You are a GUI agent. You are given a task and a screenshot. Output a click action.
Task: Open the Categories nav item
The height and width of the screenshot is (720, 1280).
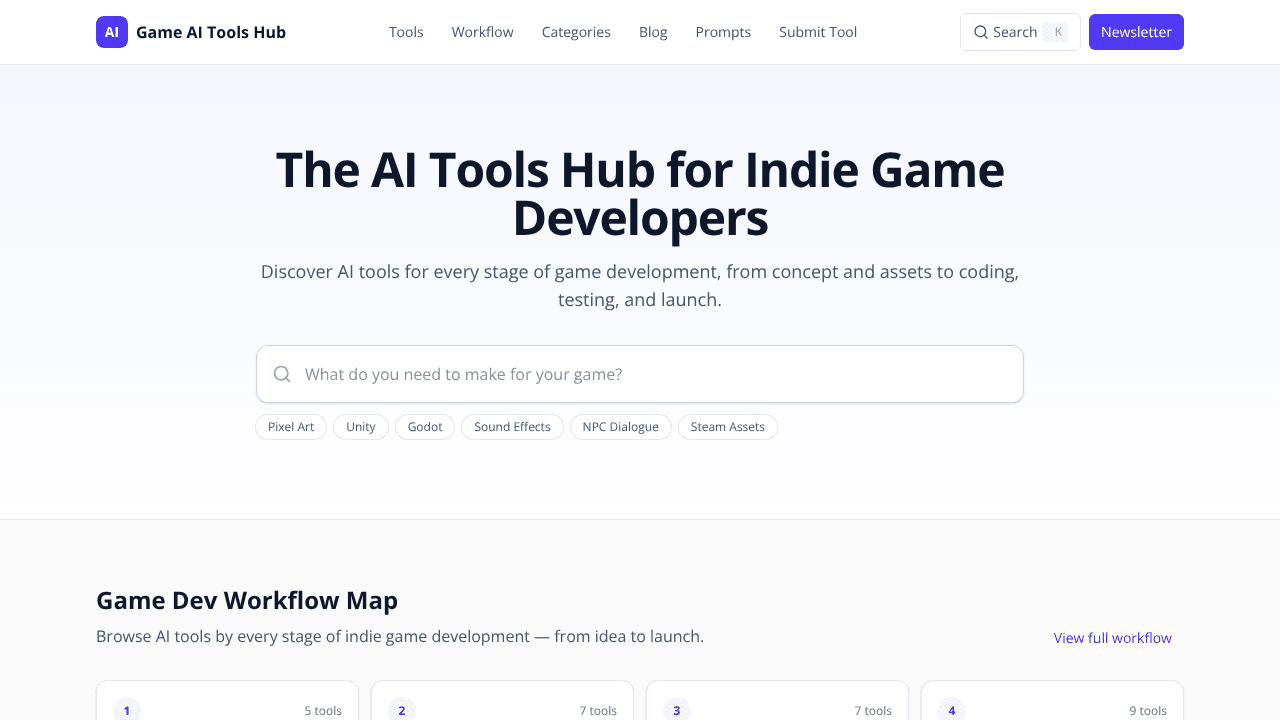click(576, 32)
